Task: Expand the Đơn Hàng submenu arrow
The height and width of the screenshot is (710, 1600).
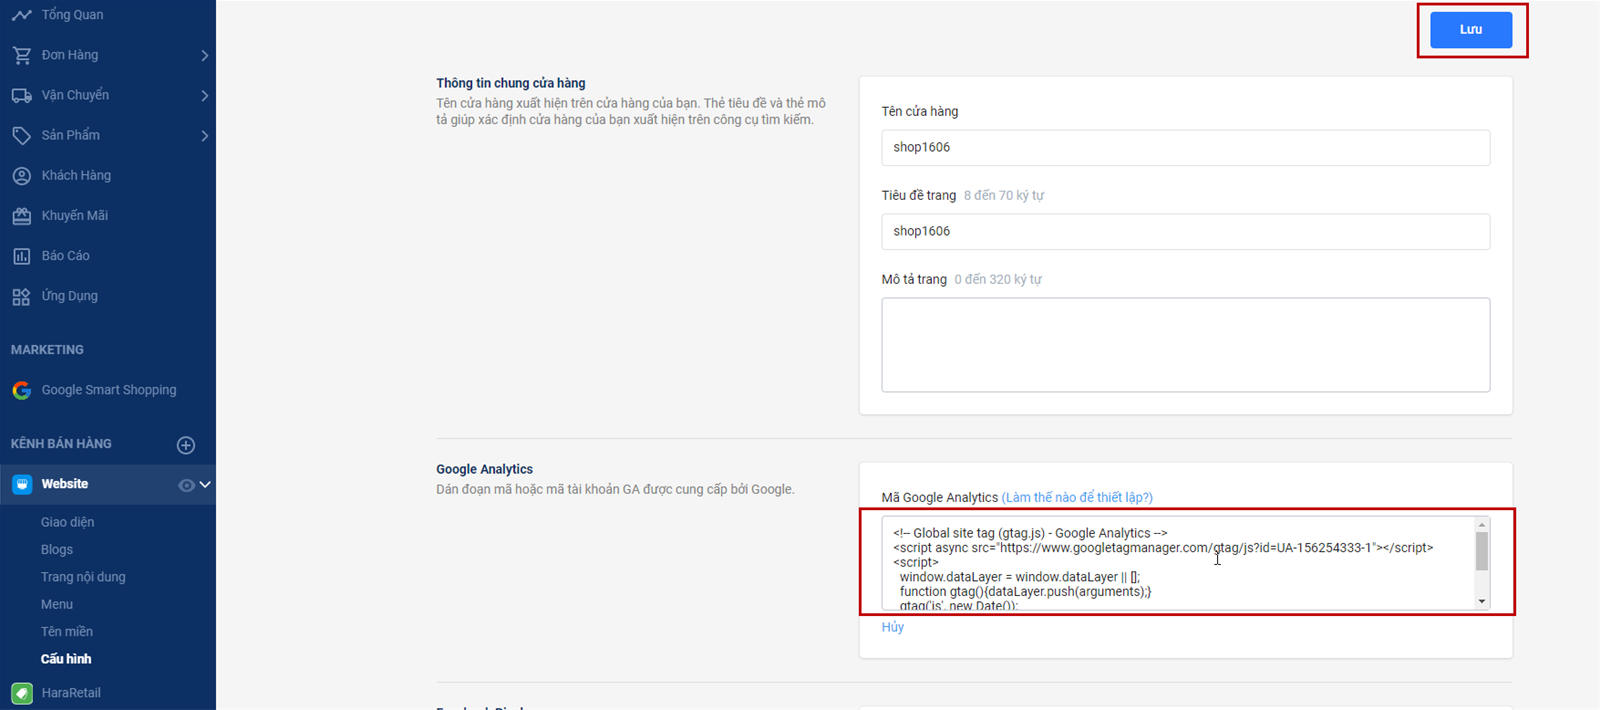Action: (204, 55)
